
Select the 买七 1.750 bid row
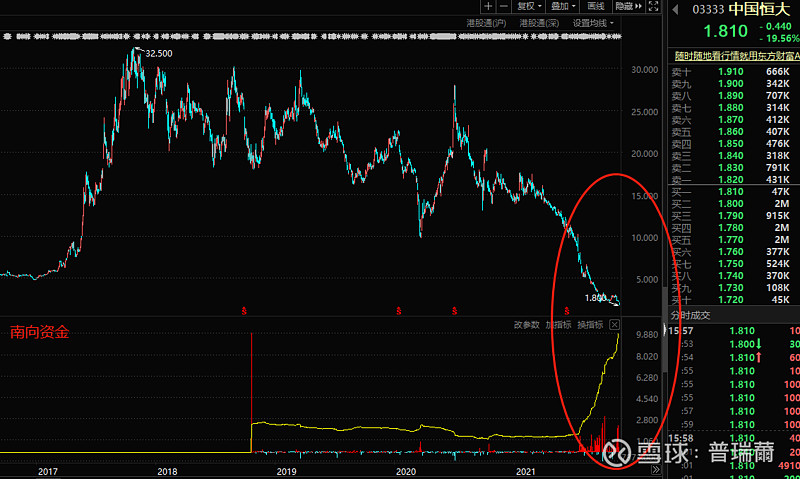click(x=734, y=264)
